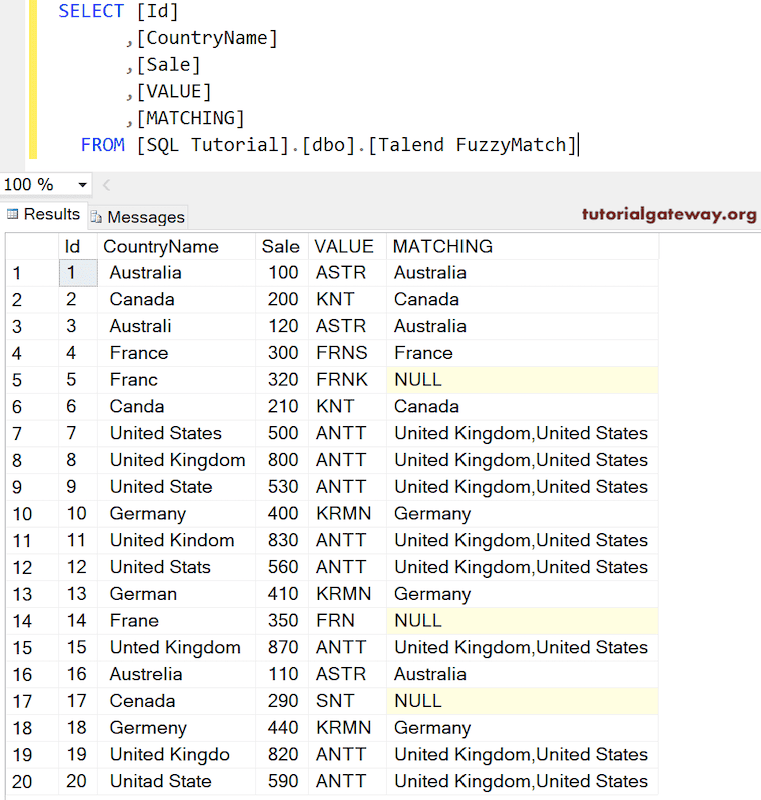Click the NULL MATCHING cell in row 5

click(x=522, y=380)
